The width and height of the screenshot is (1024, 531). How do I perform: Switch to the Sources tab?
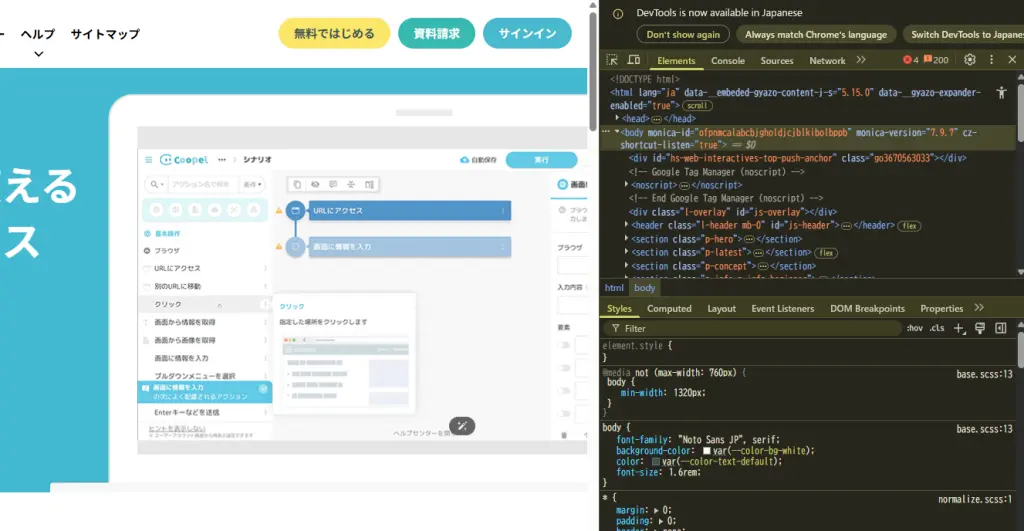tap(776, 61)
